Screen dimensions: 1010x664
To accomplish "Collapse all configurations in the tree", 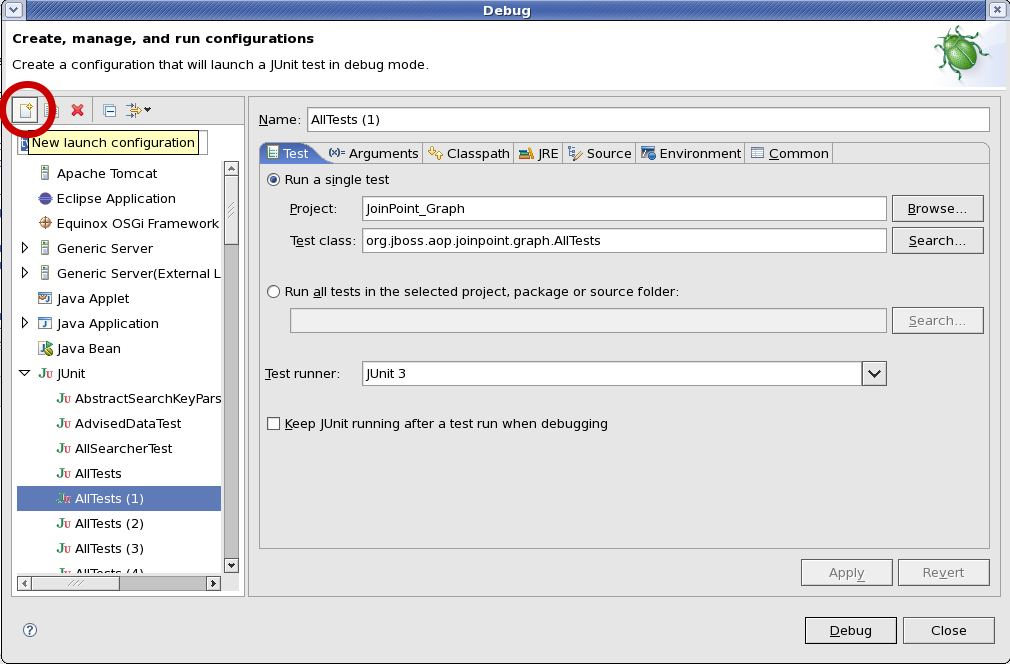I will 110,110.
